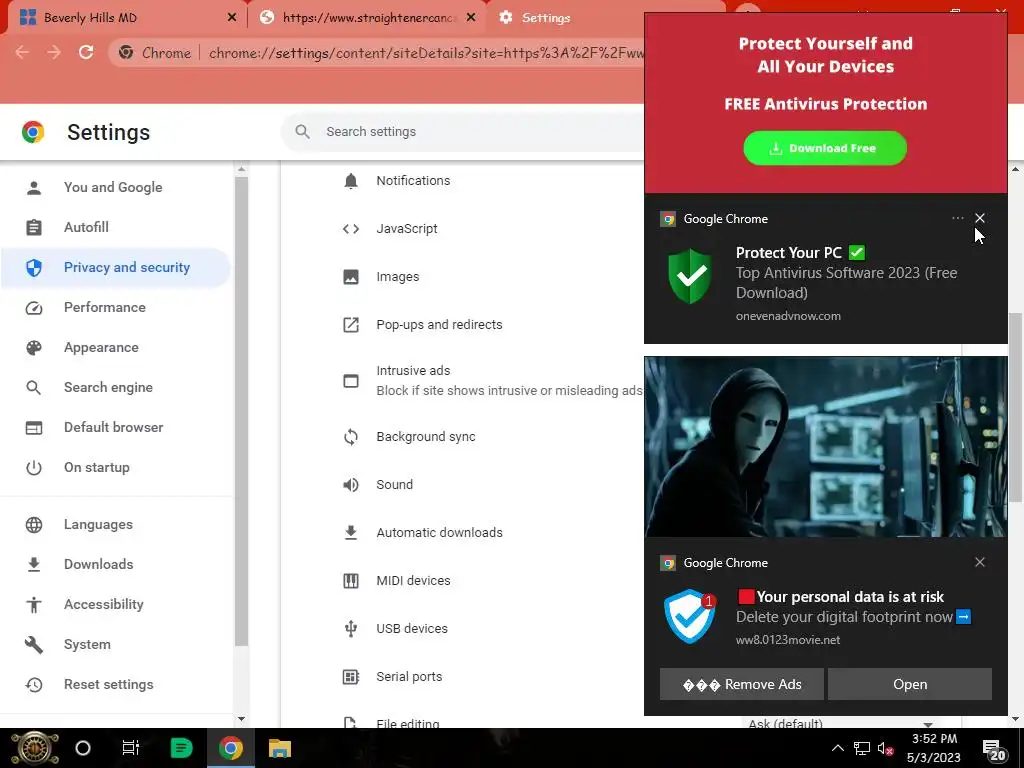Click the Background sync icon
This screenshot has height=768, width=1024.
click(x=351, y=437)
